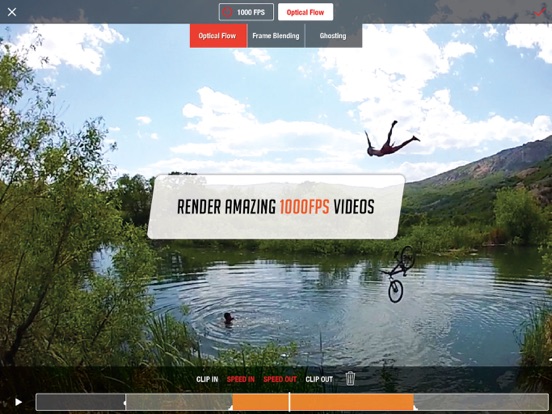The height and width of the screenshot is (414, 552).
Task: Tap the Render Amazing 1000FPS Videos banner
Action: (276, 207)
